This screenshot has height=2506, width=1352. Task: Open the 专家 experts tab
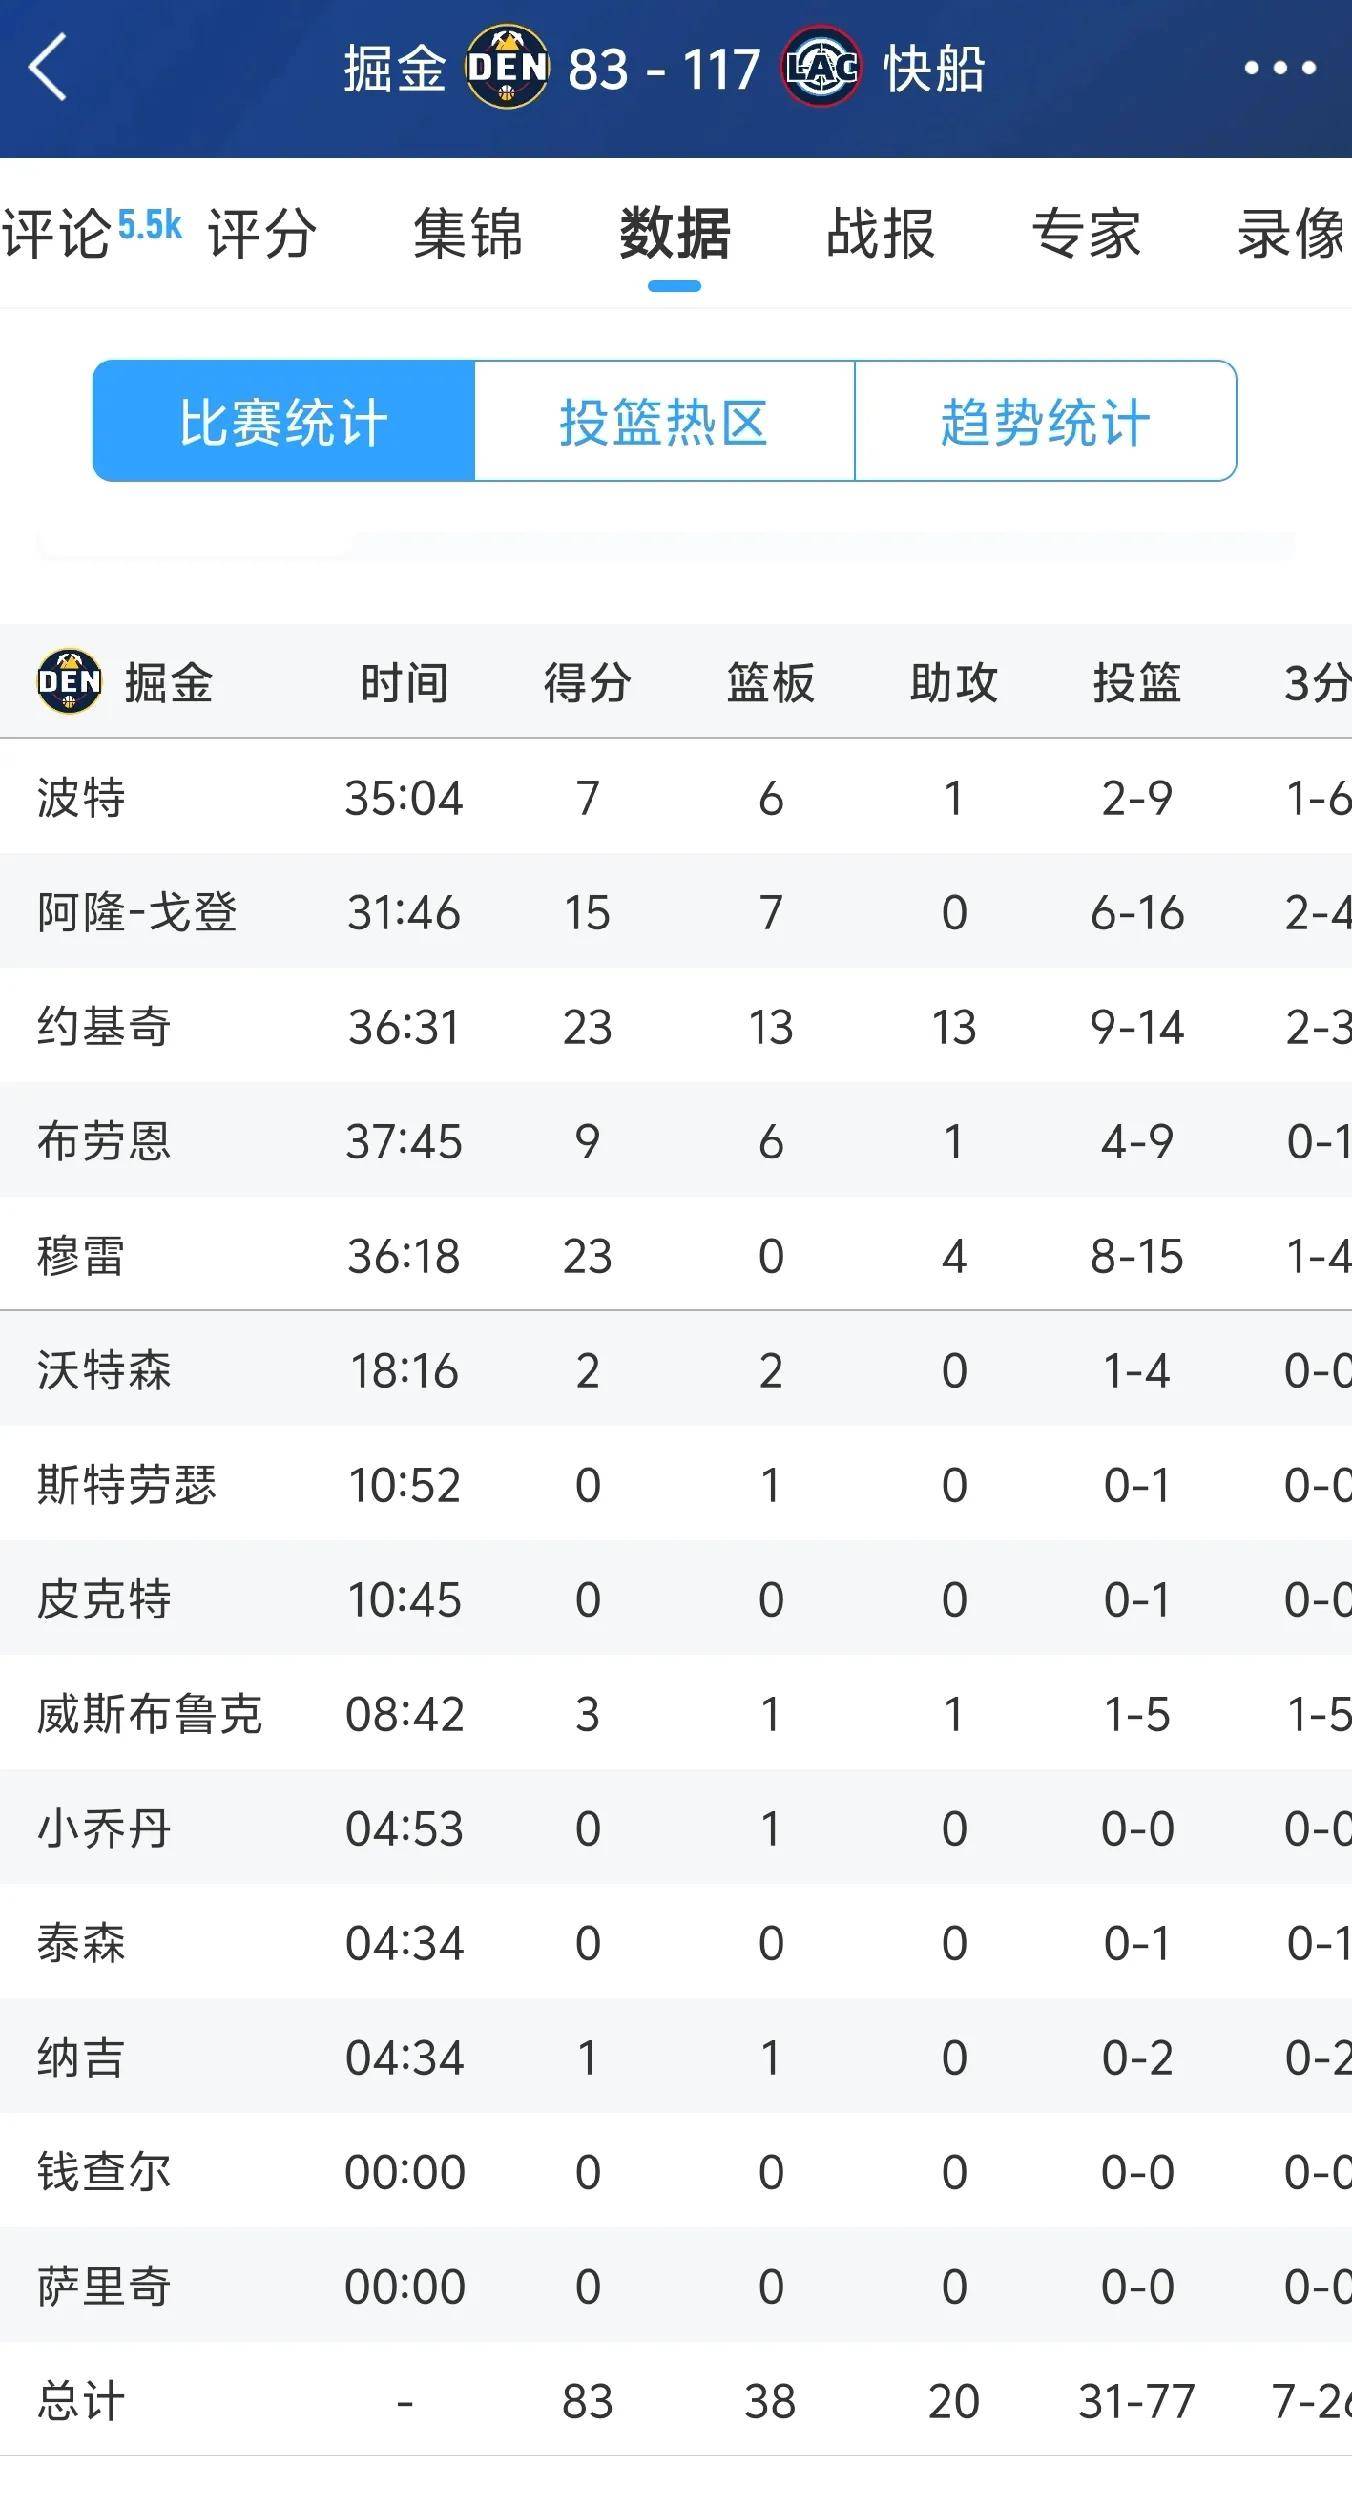click(x=1086, y=234)
